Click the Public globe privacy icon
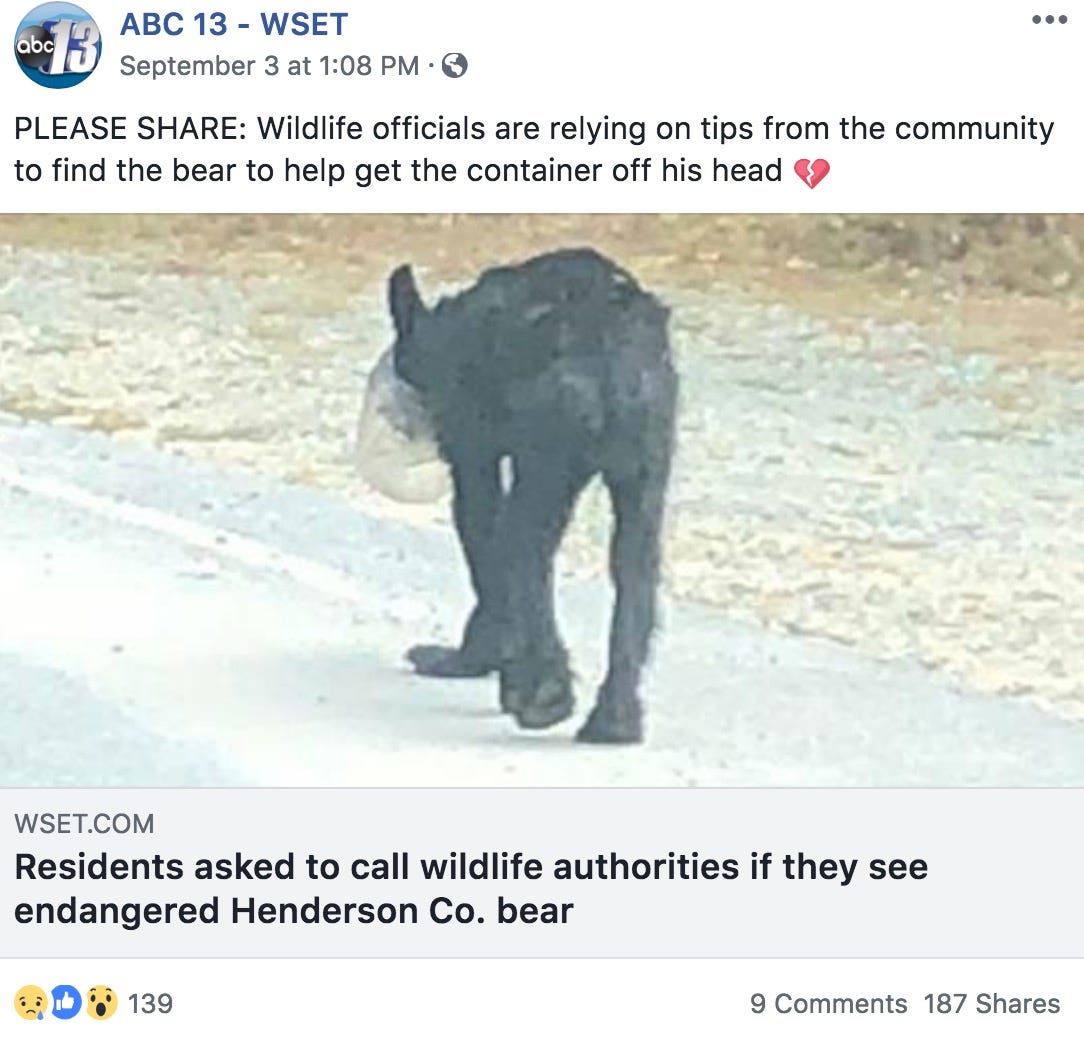The height and width of the screenshot is (1044, 1084). (x=454, y=66)
